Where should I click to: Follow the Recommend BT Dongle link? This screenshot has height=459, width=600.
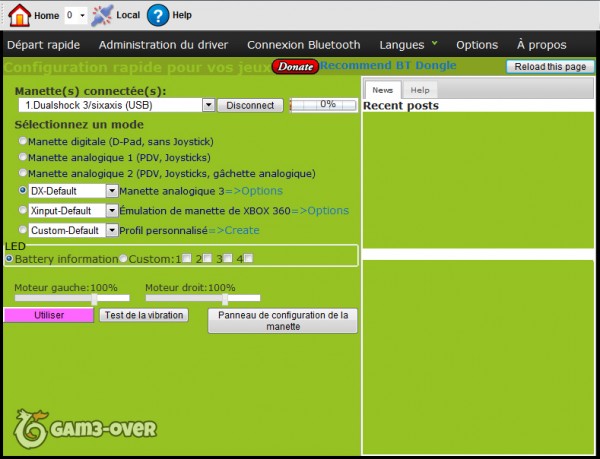pos(388,66)
